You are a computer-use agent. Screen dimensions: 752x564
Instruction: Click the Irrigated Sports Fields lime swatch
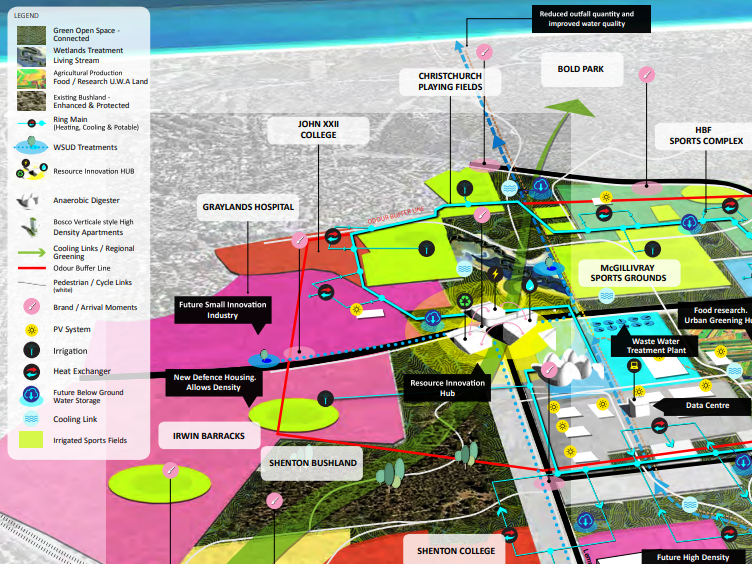[31, 440]
